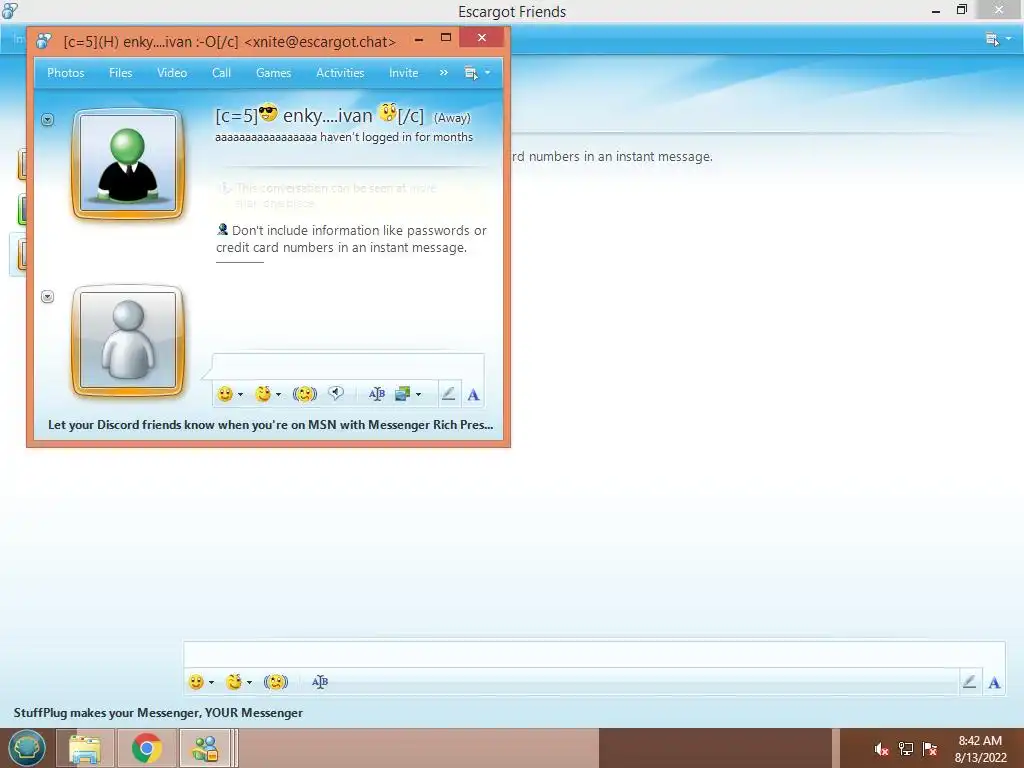Viewport: 1024px width, 768px height.
Task: Click the network tray icon
Action: pos(906,749)
